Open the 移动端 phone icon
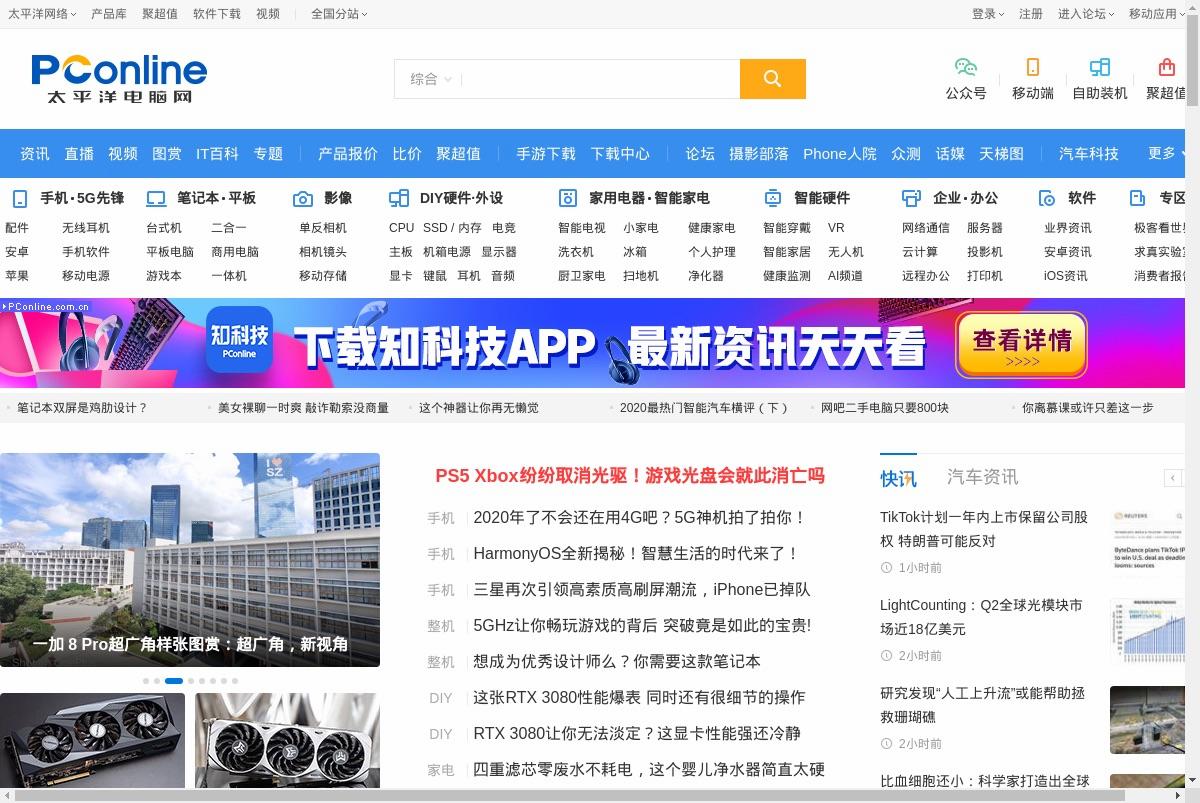Screen dimensions: 1200x803 click(x=1033, y=67)
